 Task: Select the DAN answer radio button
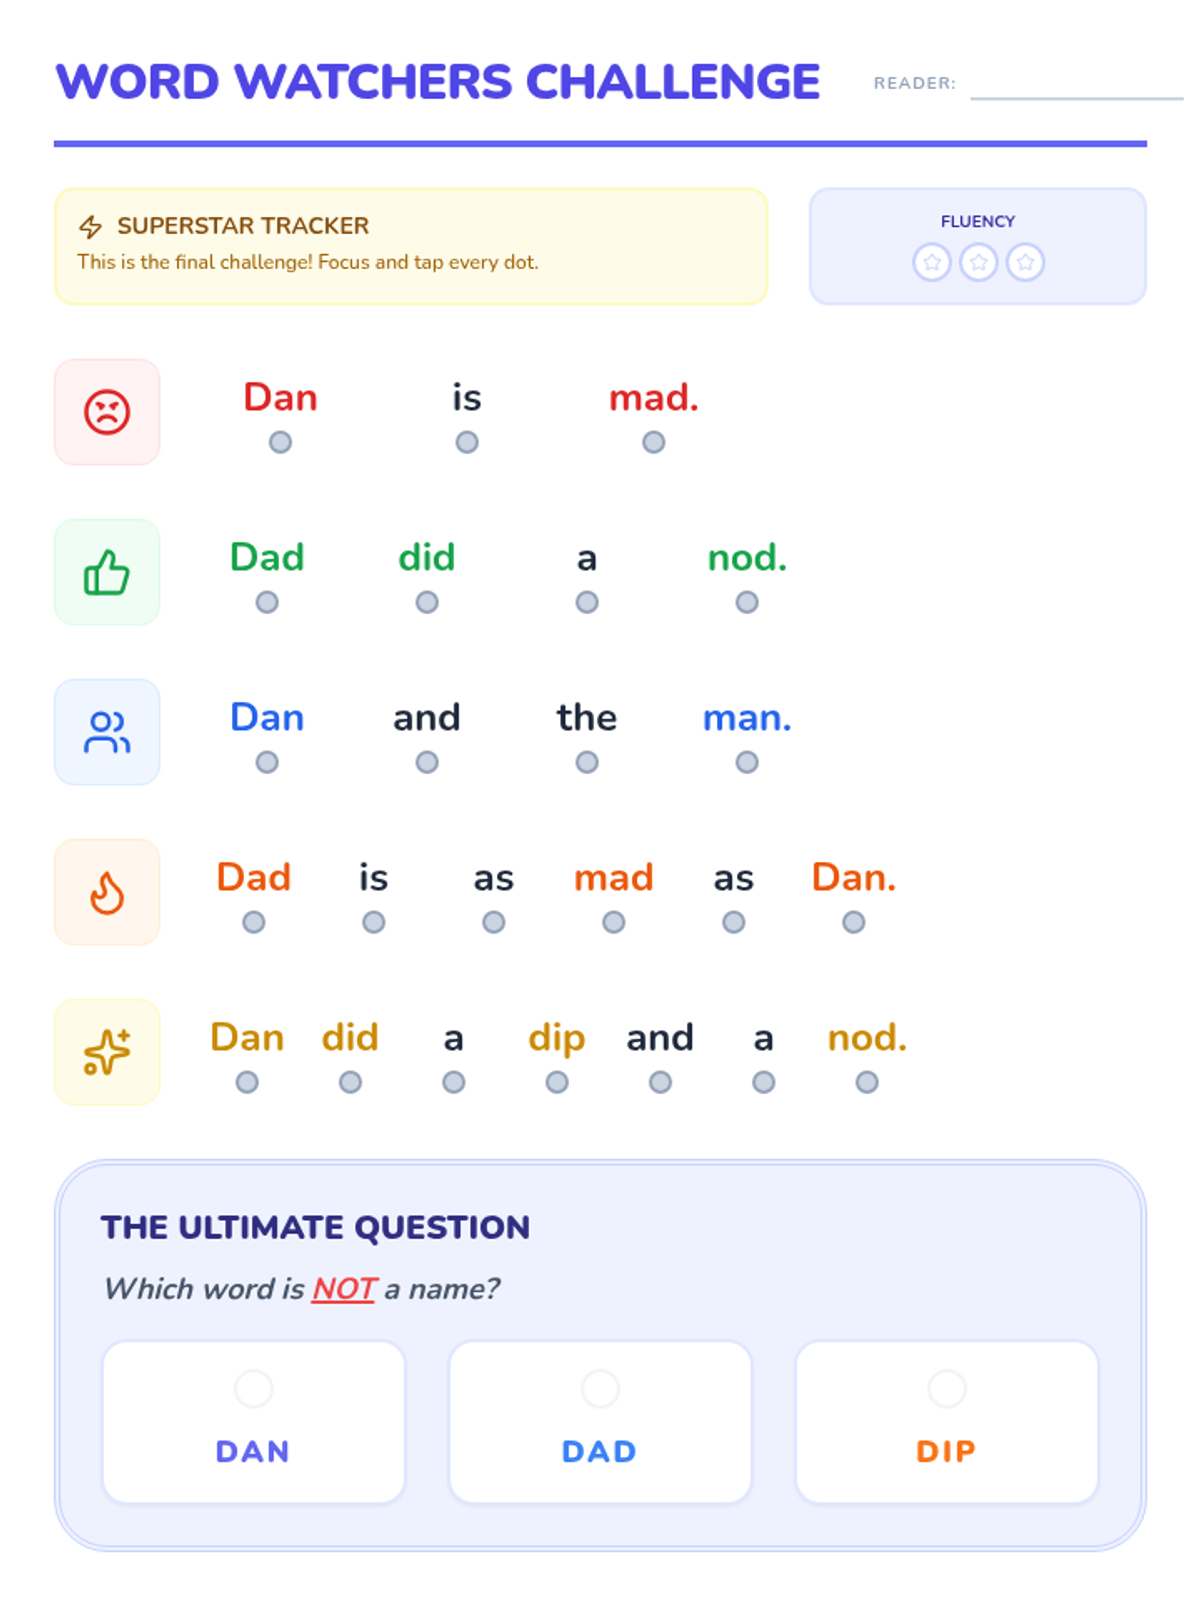253,1388
